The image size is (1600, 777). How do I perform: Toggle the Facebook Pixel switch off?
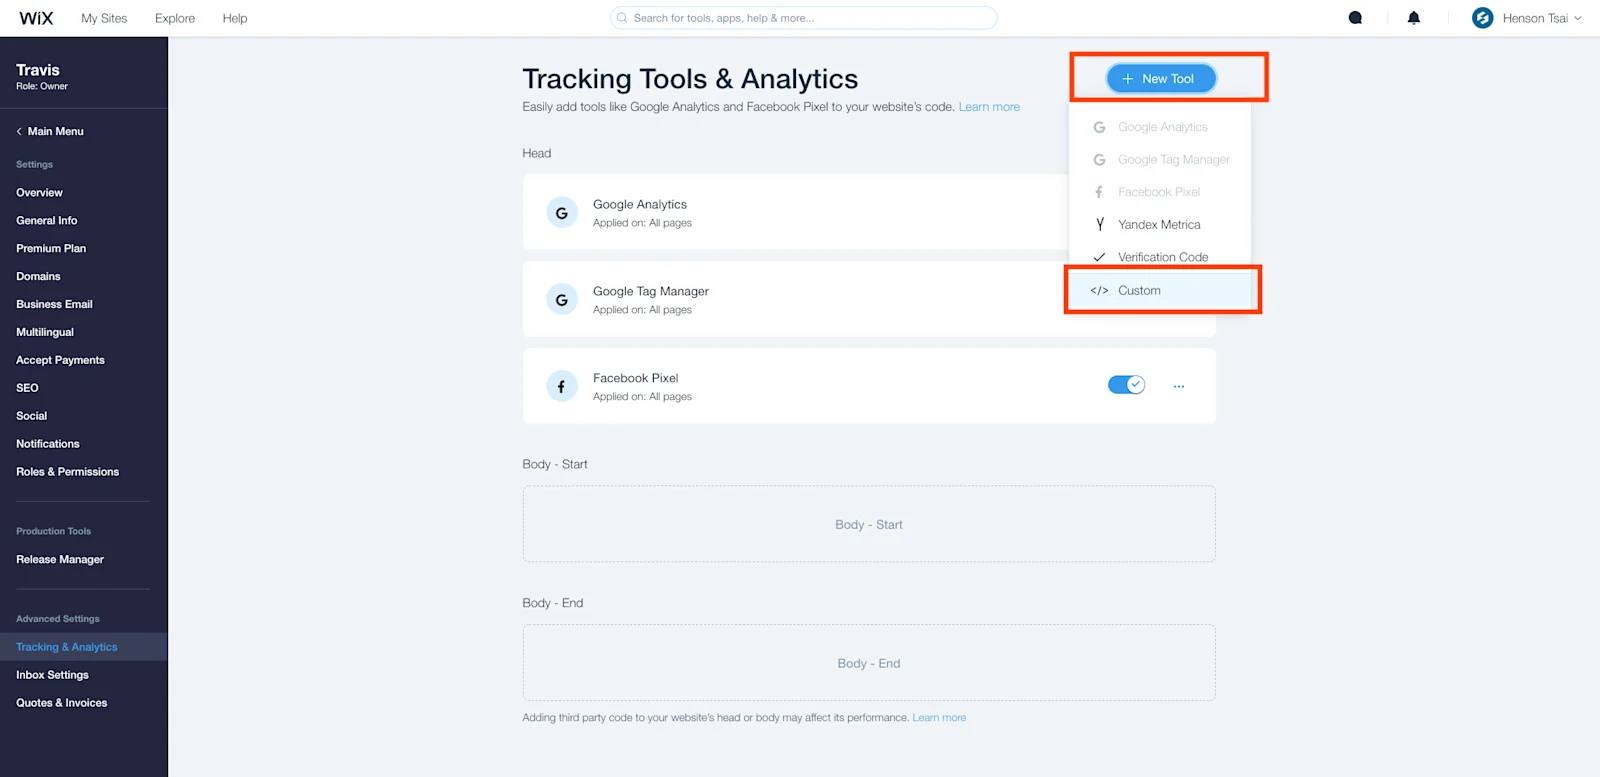[x=1126, y=385]
